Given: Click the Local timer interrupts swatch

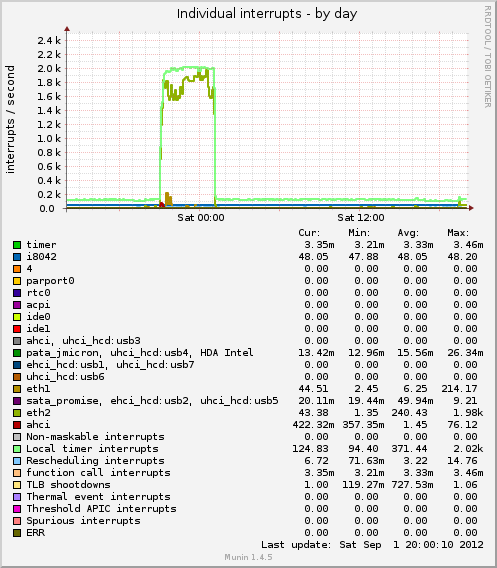Looking at the screenshot, I should [x=17, y=449].
